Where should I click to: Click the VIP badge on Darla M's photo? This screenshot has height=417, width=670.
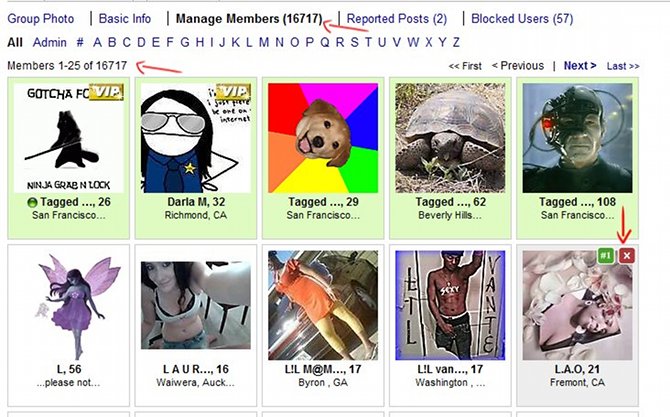click(x=233, y=92)
